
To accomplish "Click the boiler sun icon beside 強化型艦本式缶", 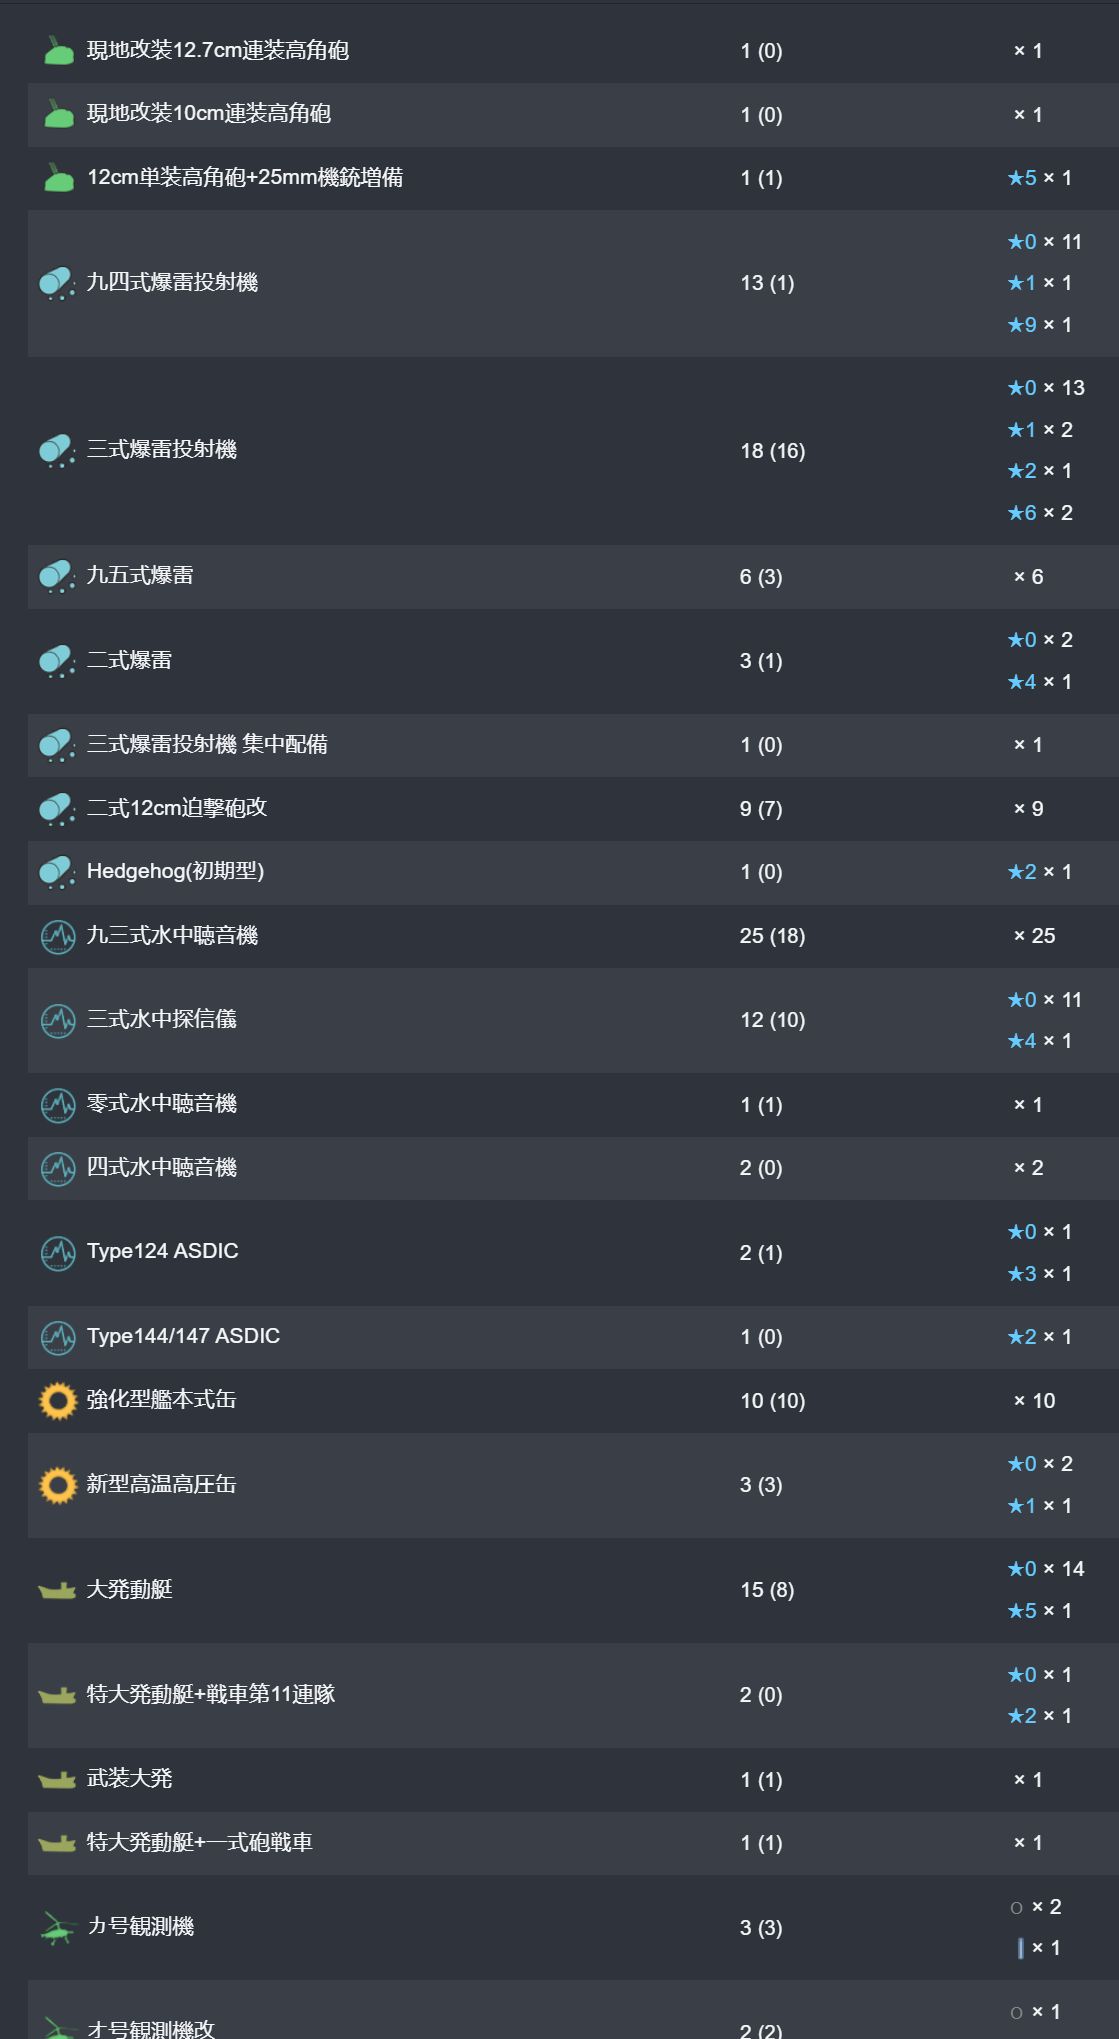I will [x=58, y=1400].
